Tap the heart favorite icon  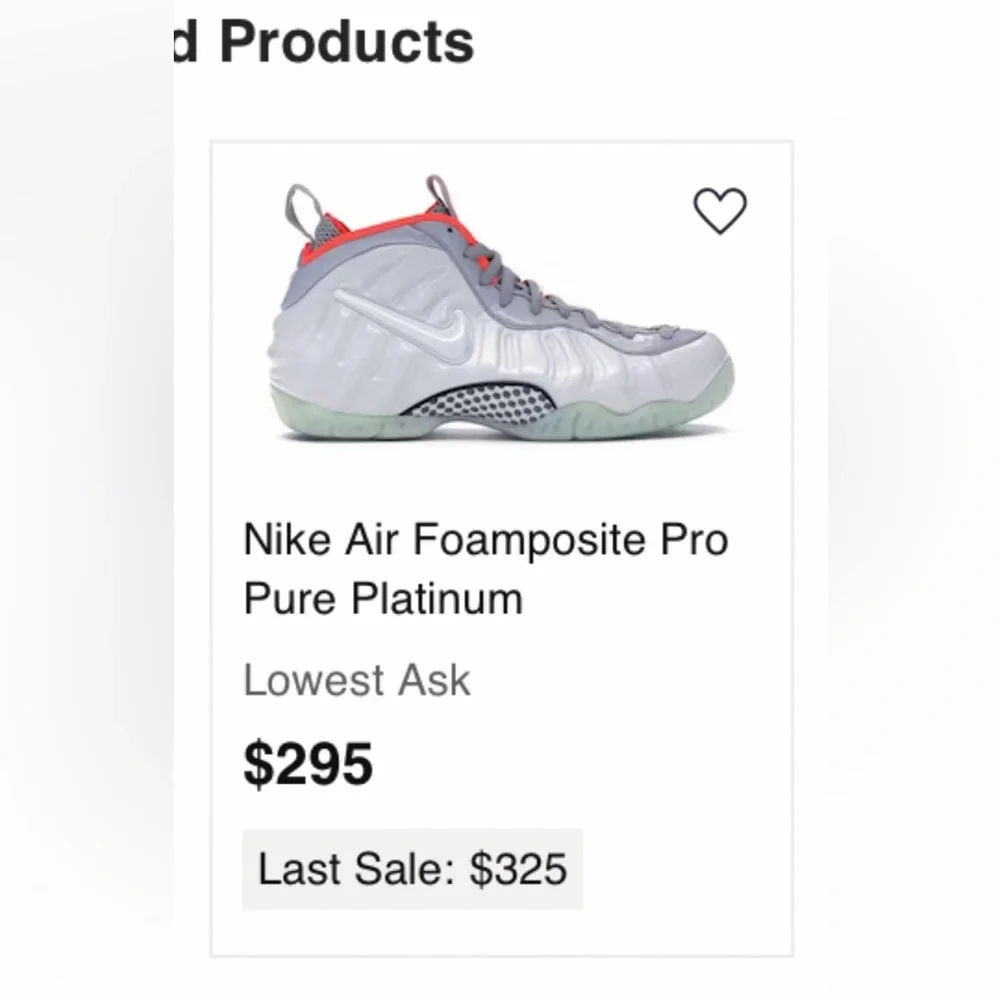(x=720, y=211)
